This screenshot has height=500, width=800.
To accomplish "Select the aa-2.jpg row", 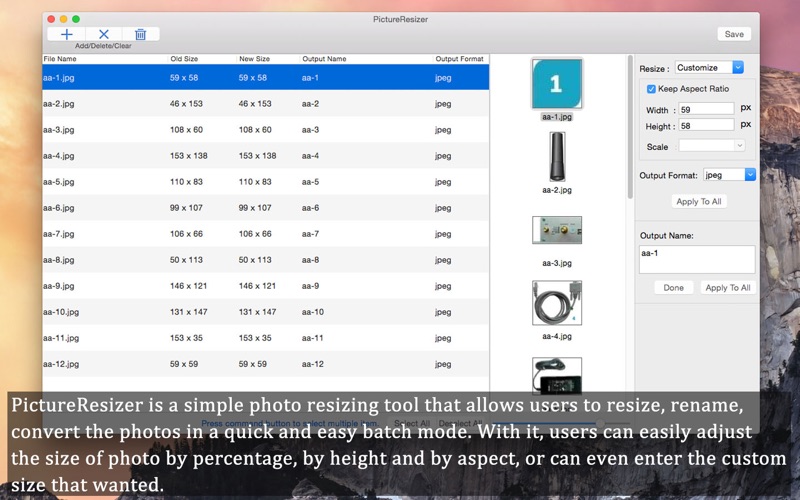I will coord(265,104).
